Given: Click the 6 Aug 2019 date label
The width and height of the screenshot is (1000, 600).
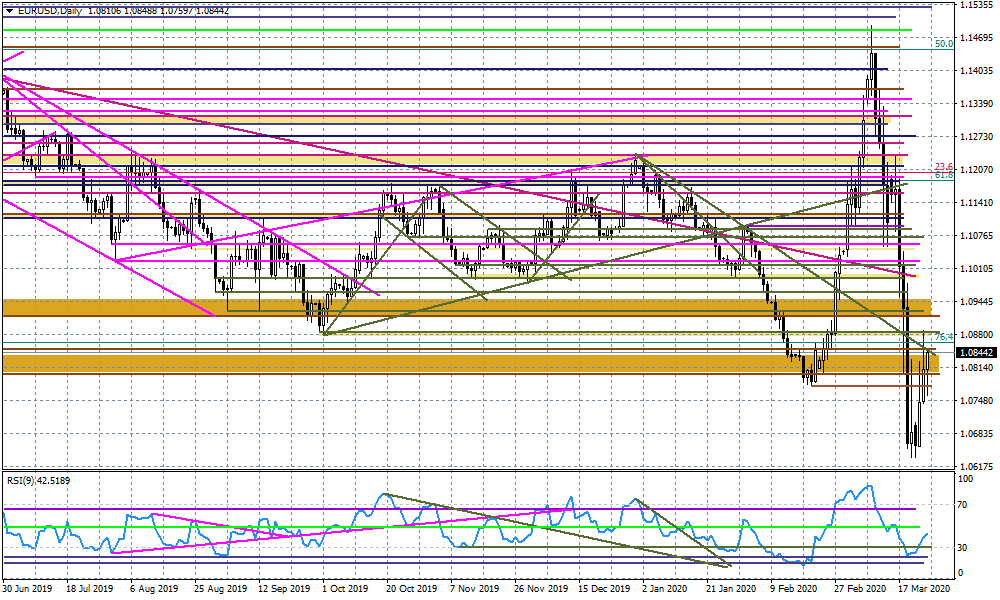Looking at the screenshot, I should click(x=154, y=588).
